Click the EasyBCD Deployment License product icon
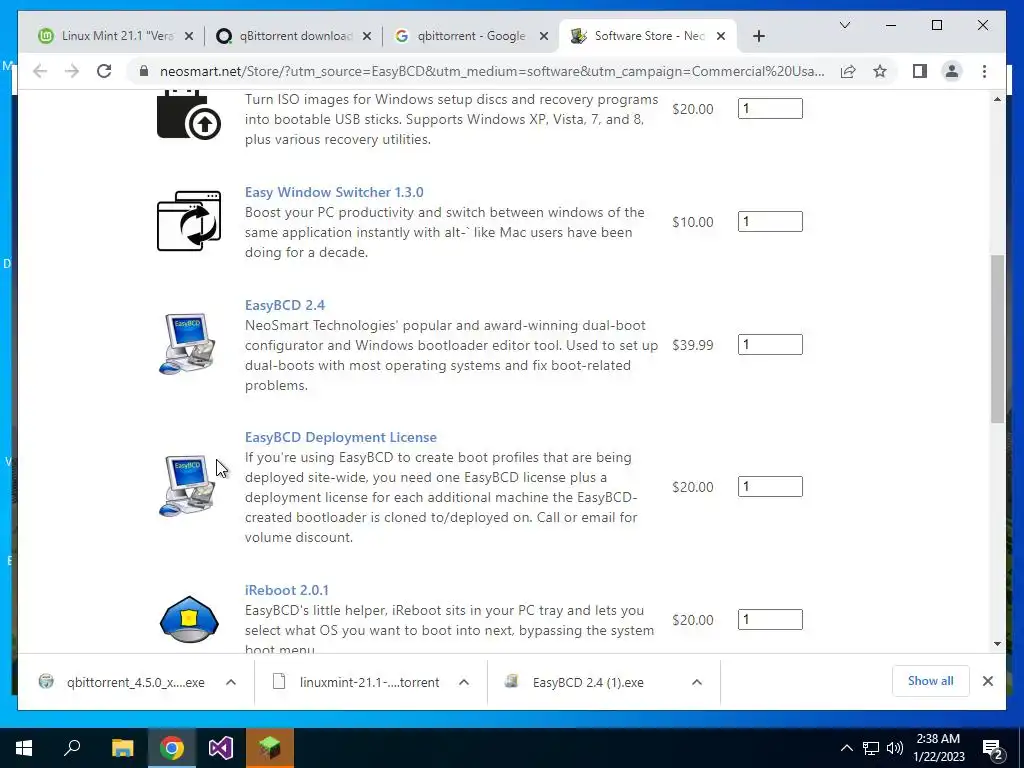 (187, 485)
